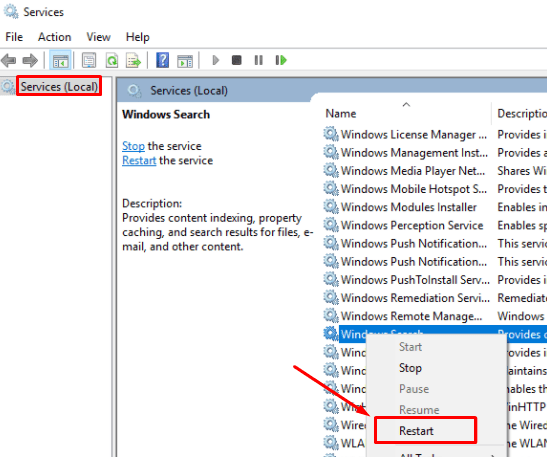Image resolution: width=547 pixels, height=457 pixels.
Task: Click gear icon of WLA service row
Action: tap(331, 442)
